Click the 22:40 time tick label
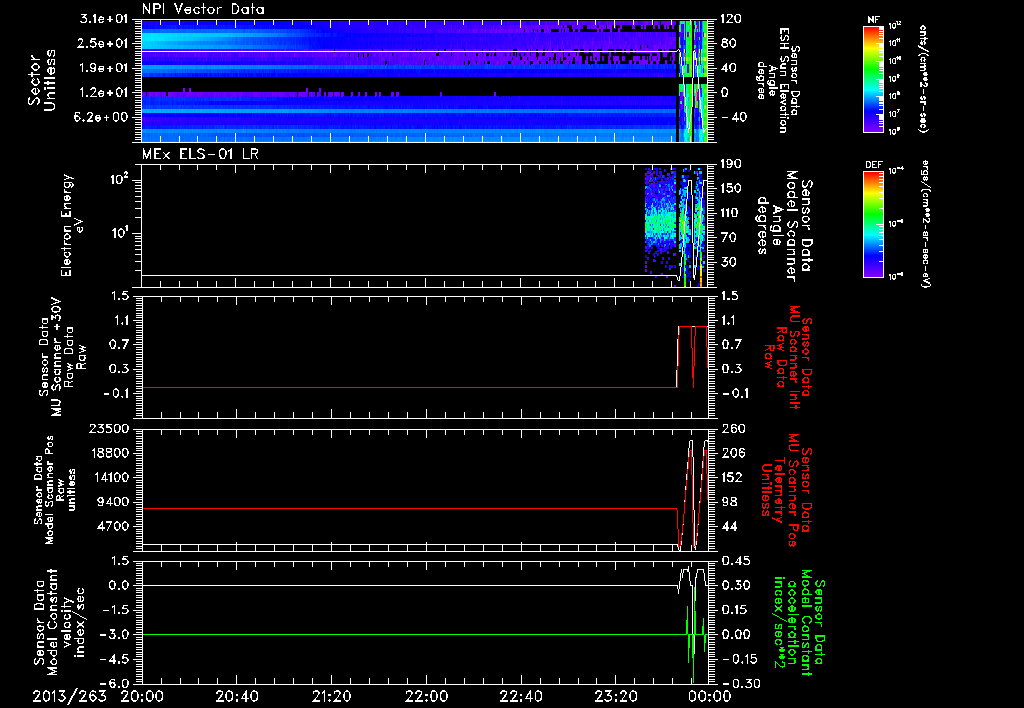The height and width of the screenshot is (708, 1024). (520, 696)
